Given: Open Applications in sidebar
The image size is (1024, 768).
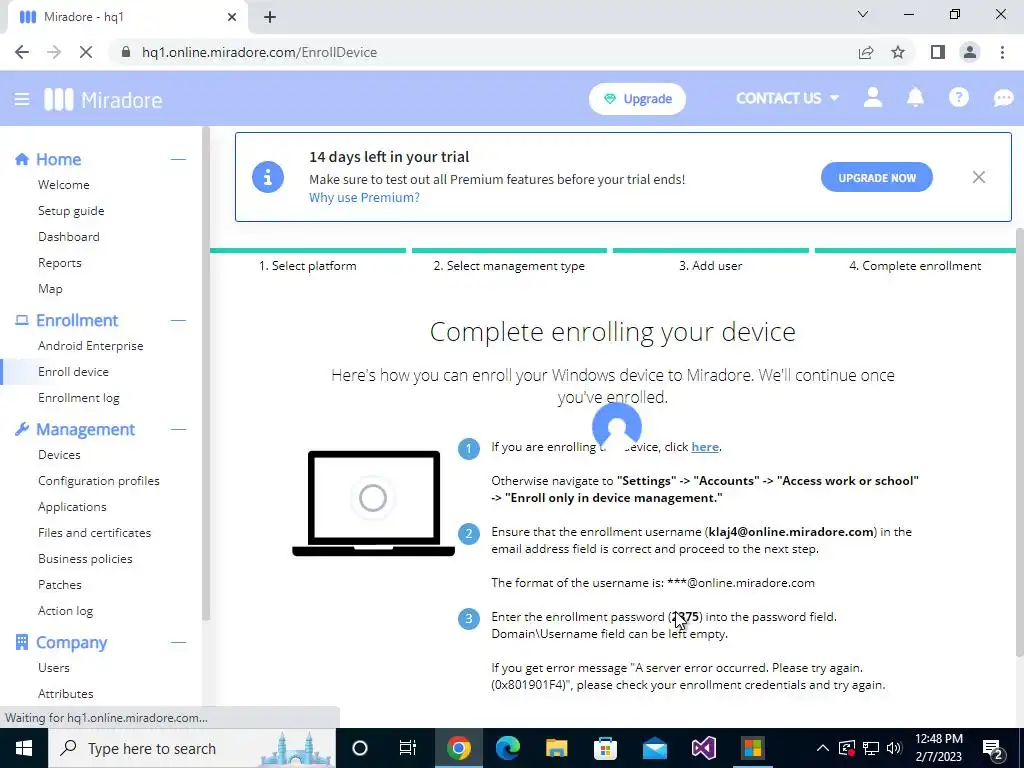Looking at the screenshot, I should pos(72,507).
